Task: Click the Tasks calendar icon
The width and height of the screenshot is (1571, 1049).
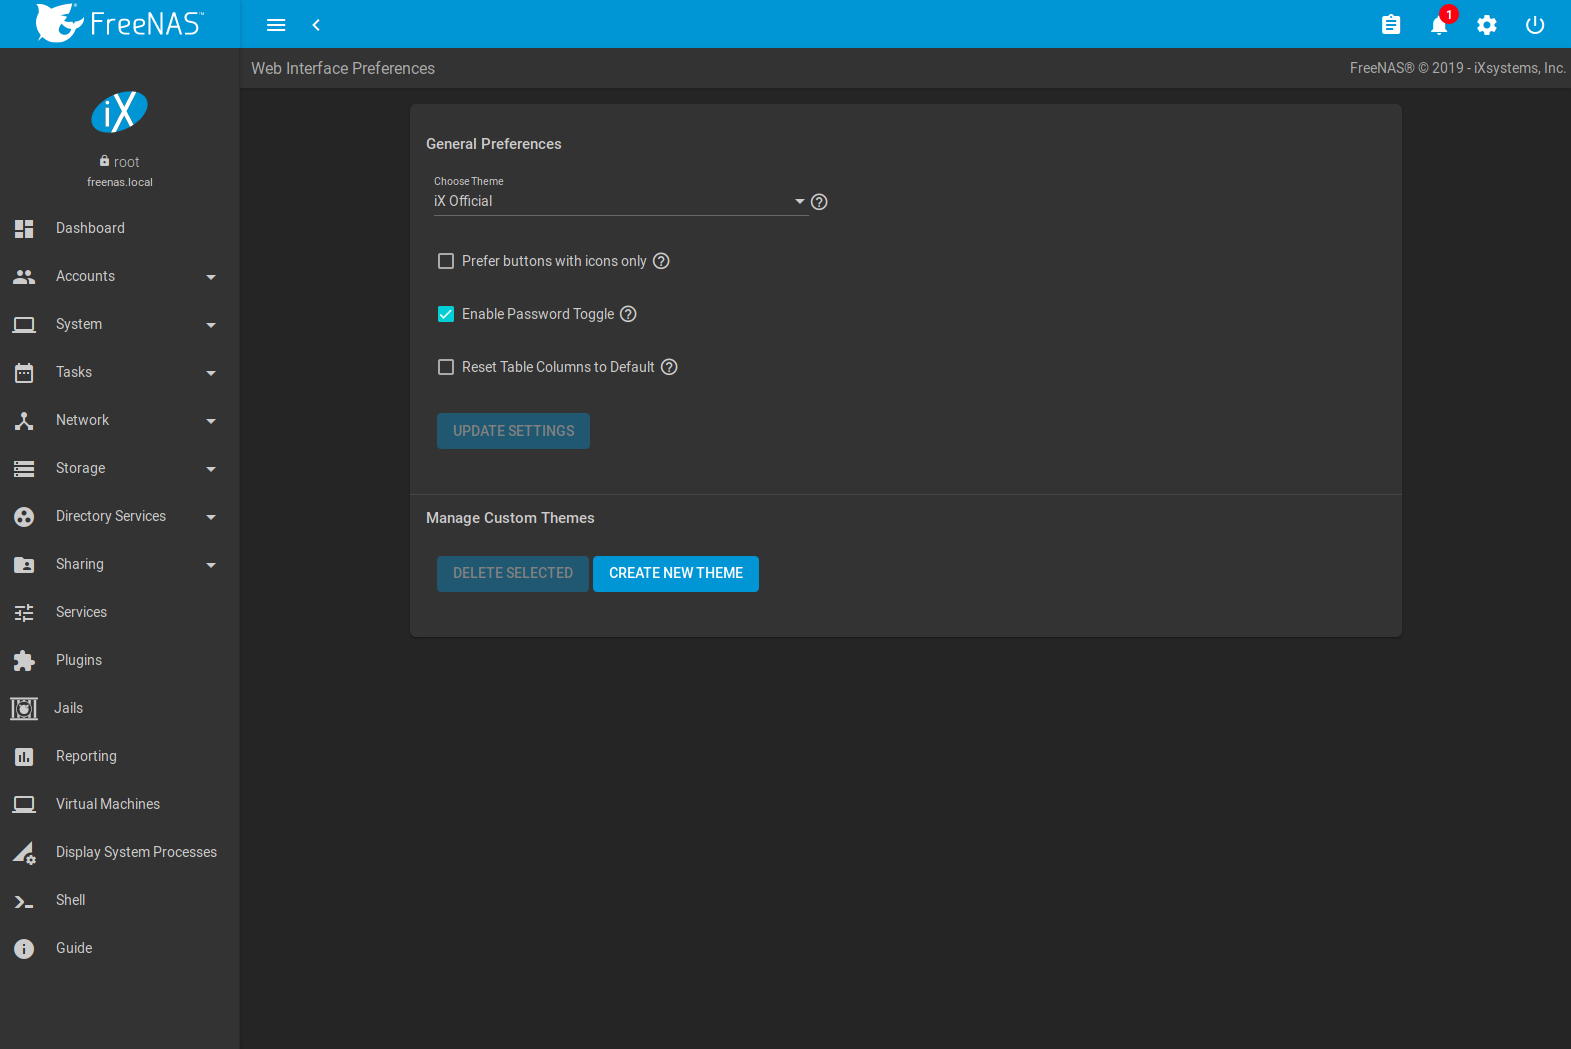Action: tap(24, 373)
